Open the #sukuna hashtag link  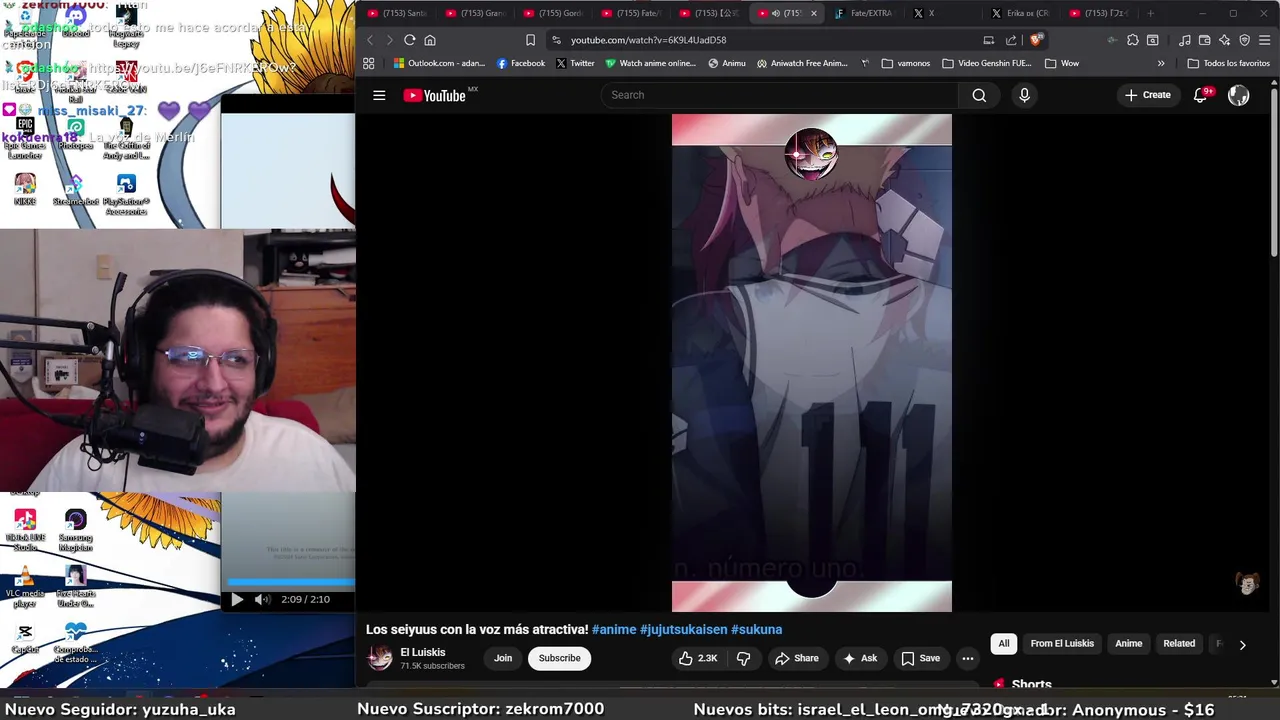[756, 629]
